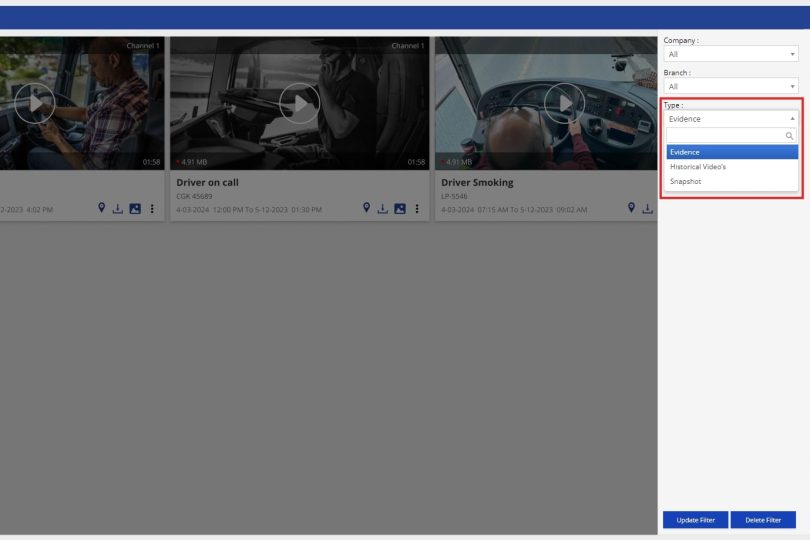Click the Delete Filter button
The width and height of the screenshot is (810, 540).
coord(763,520)
